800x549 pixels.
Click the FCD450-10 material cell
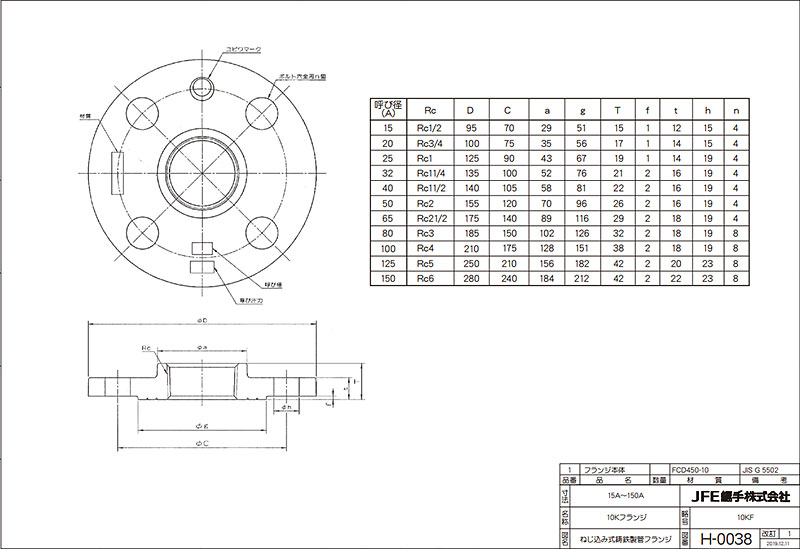692,469
